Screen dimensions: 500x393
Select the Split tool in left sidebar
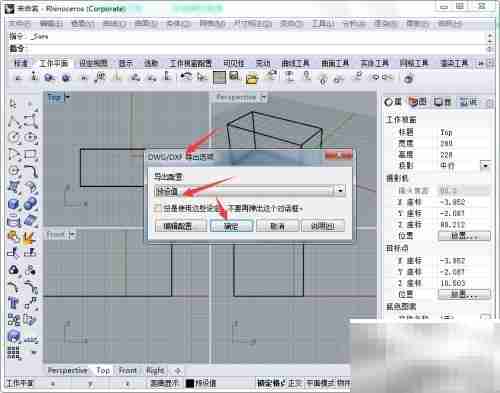(x=30, y=253)
